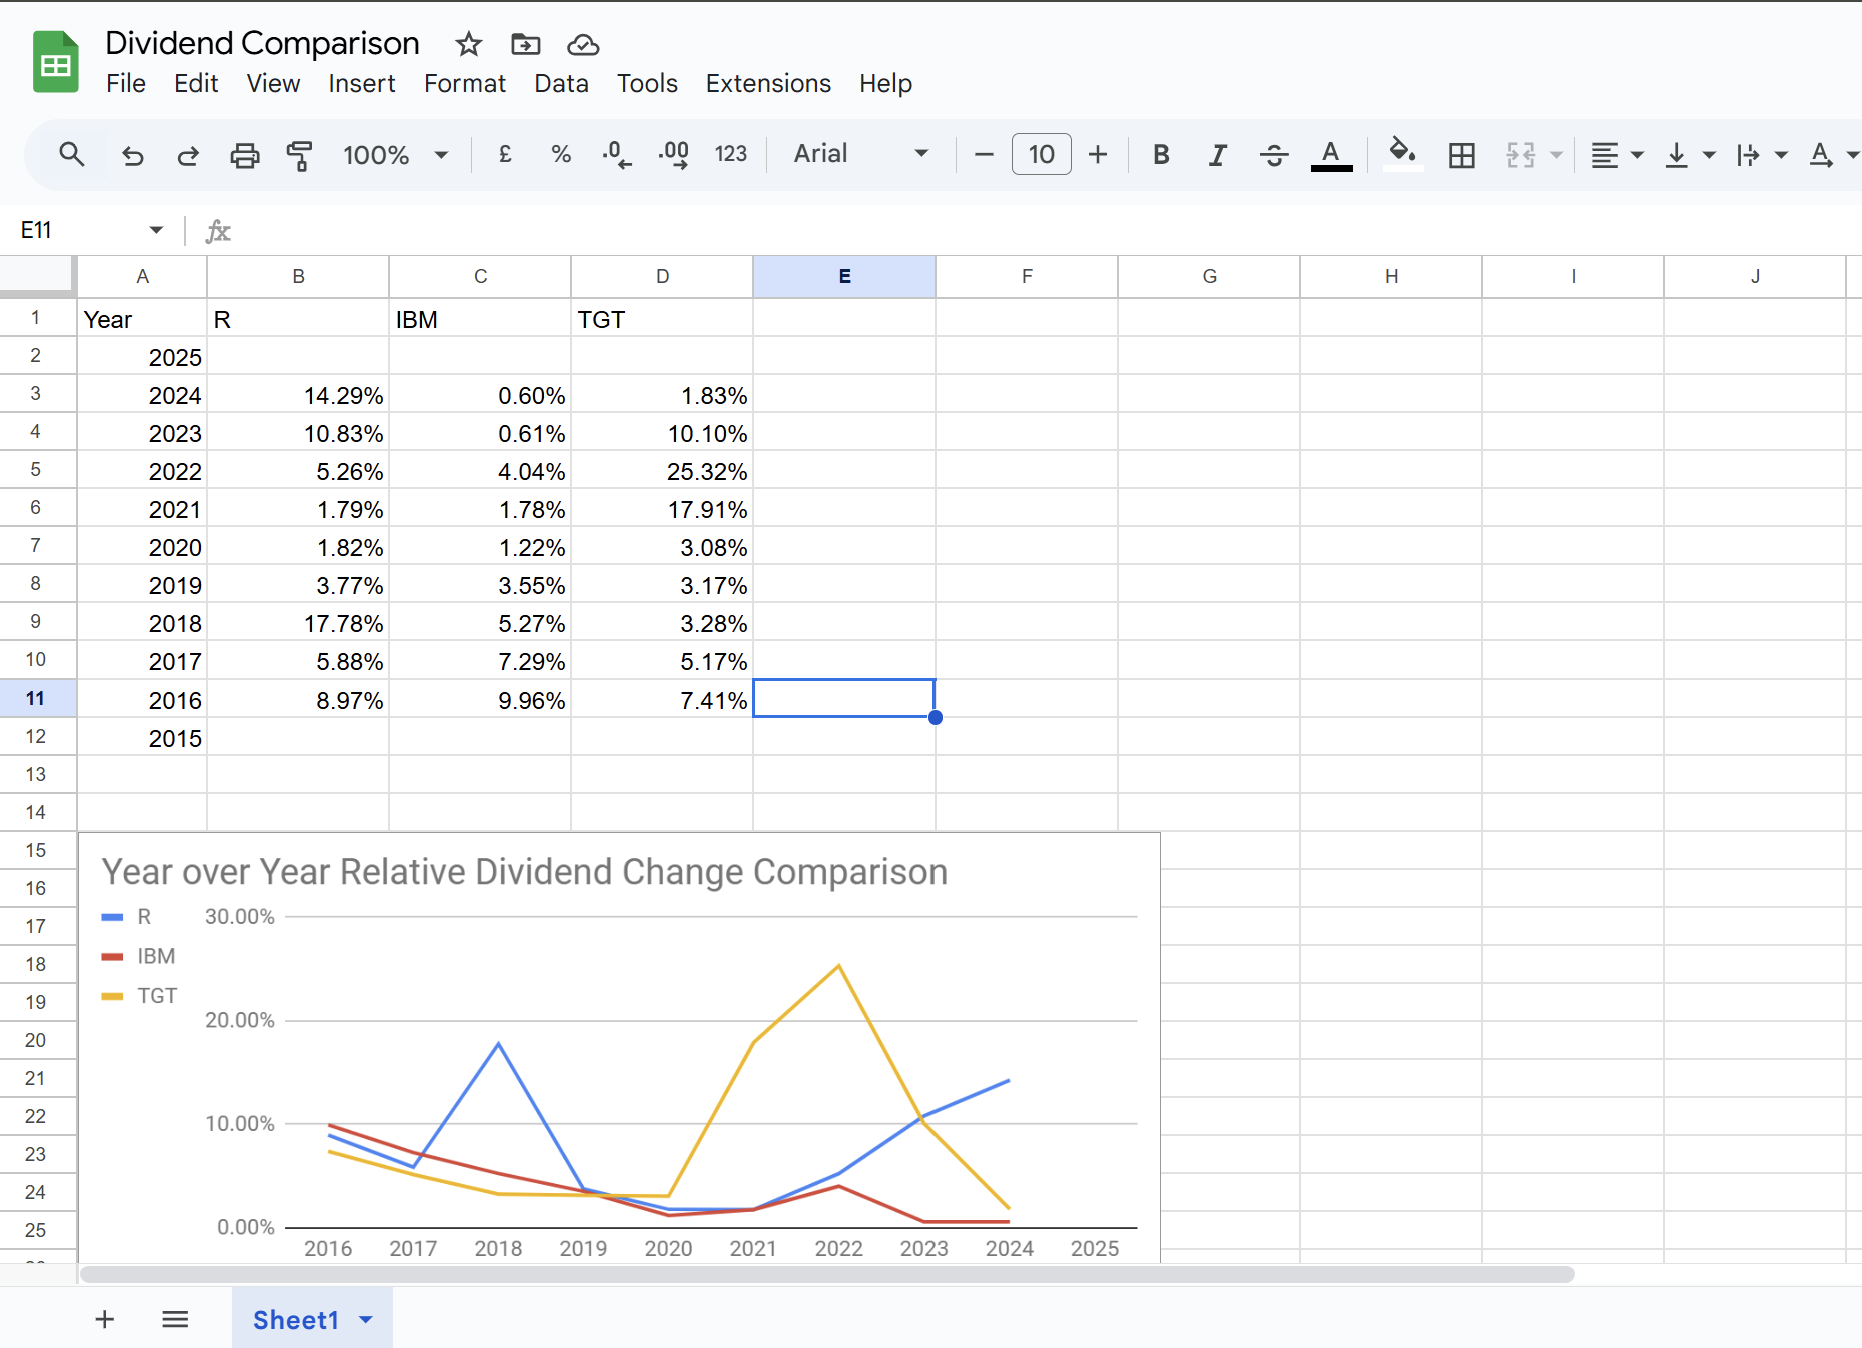Toggle bold formatting
The image size is (1862, 1348).
(1161, 155)
